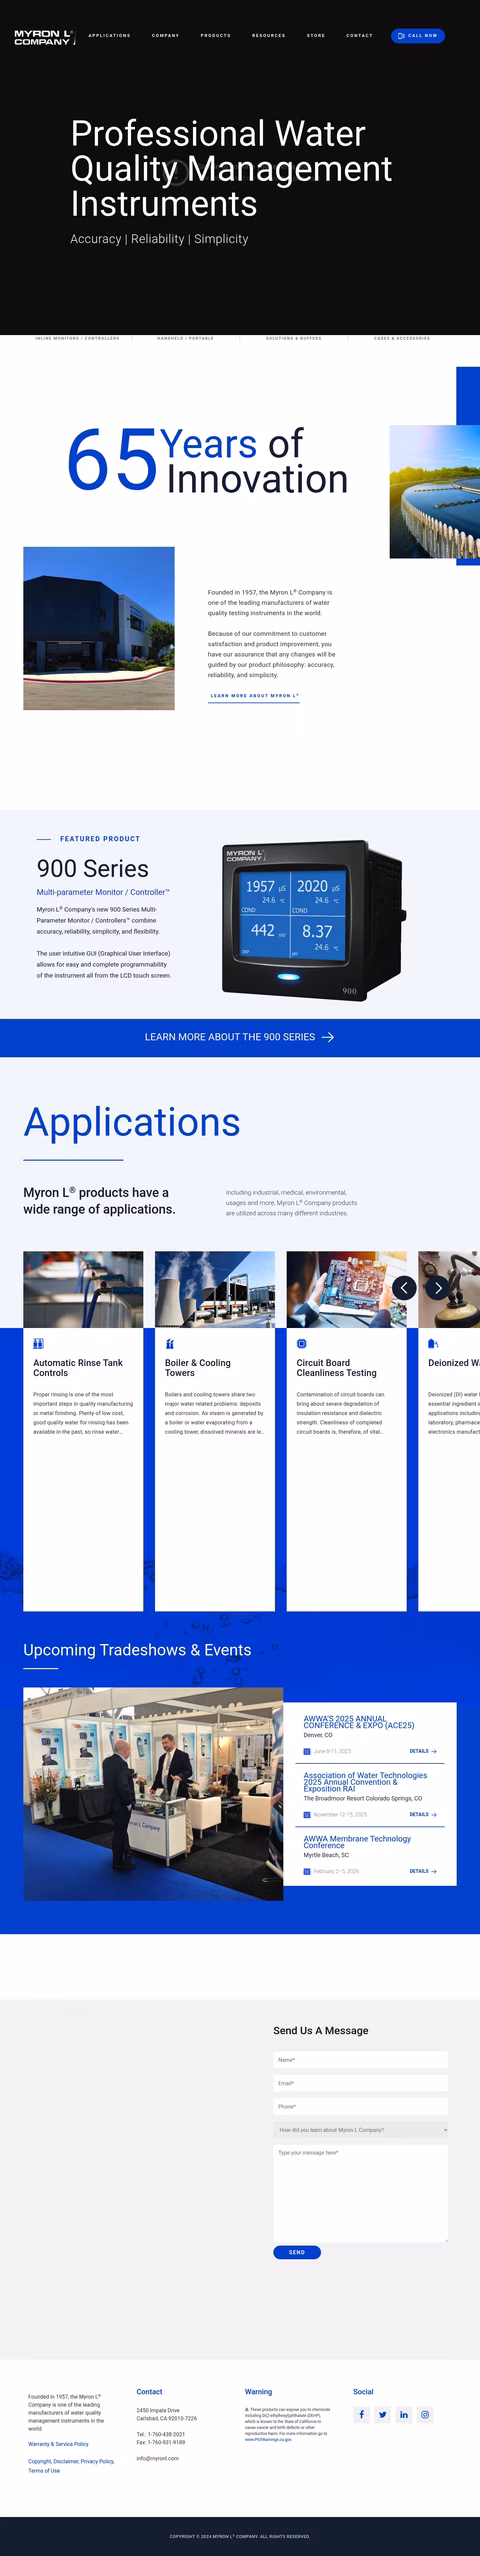This screenshot has height=2556, width=480.
Task: Open the footer Privacy Policy link
Action: (x=98, y=2461)
